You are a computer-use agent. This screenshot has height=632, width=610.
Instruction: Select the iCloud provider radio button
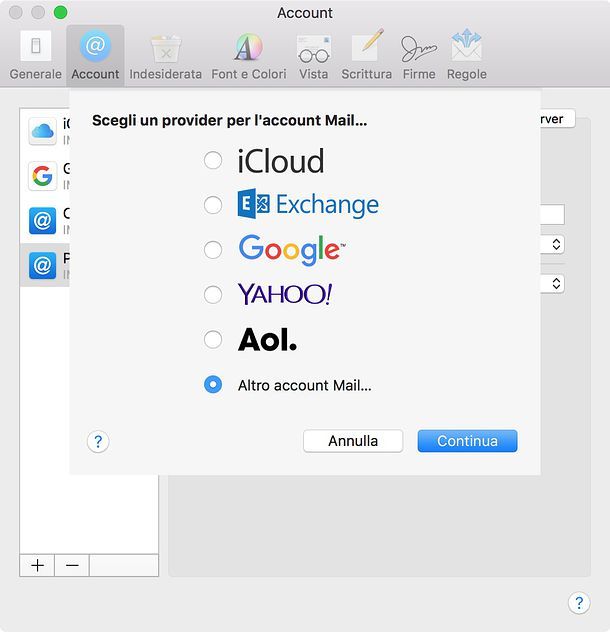[213, 160]
